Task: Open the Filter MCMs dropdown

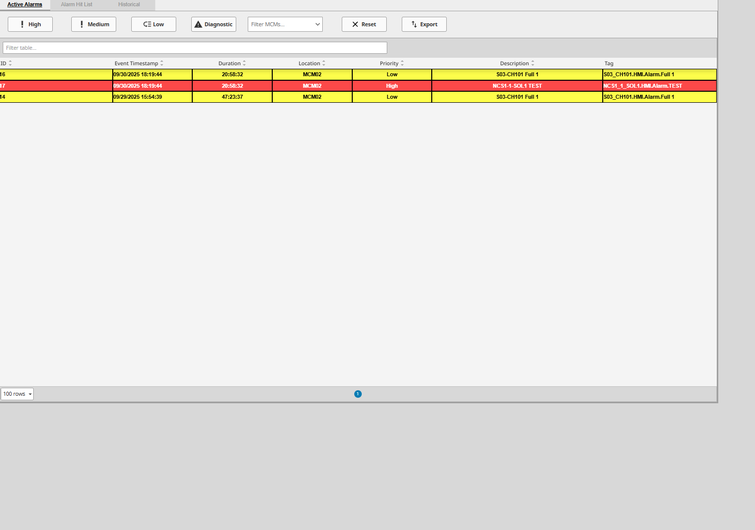Action: pos(285,24)
